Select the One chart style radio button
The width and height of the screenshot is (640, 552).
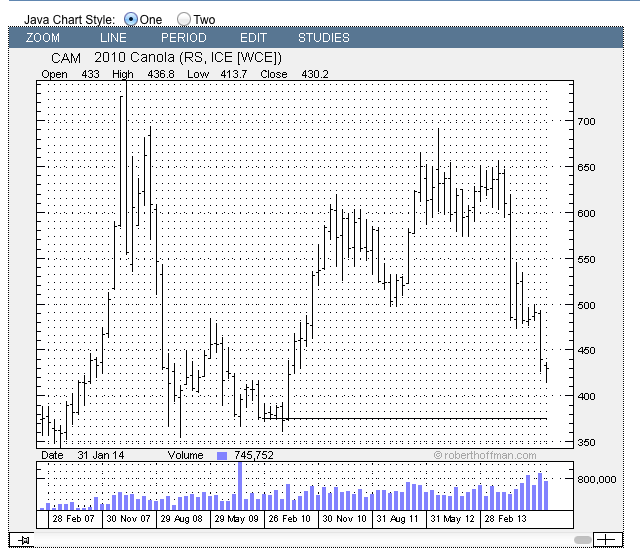[131, 19]
